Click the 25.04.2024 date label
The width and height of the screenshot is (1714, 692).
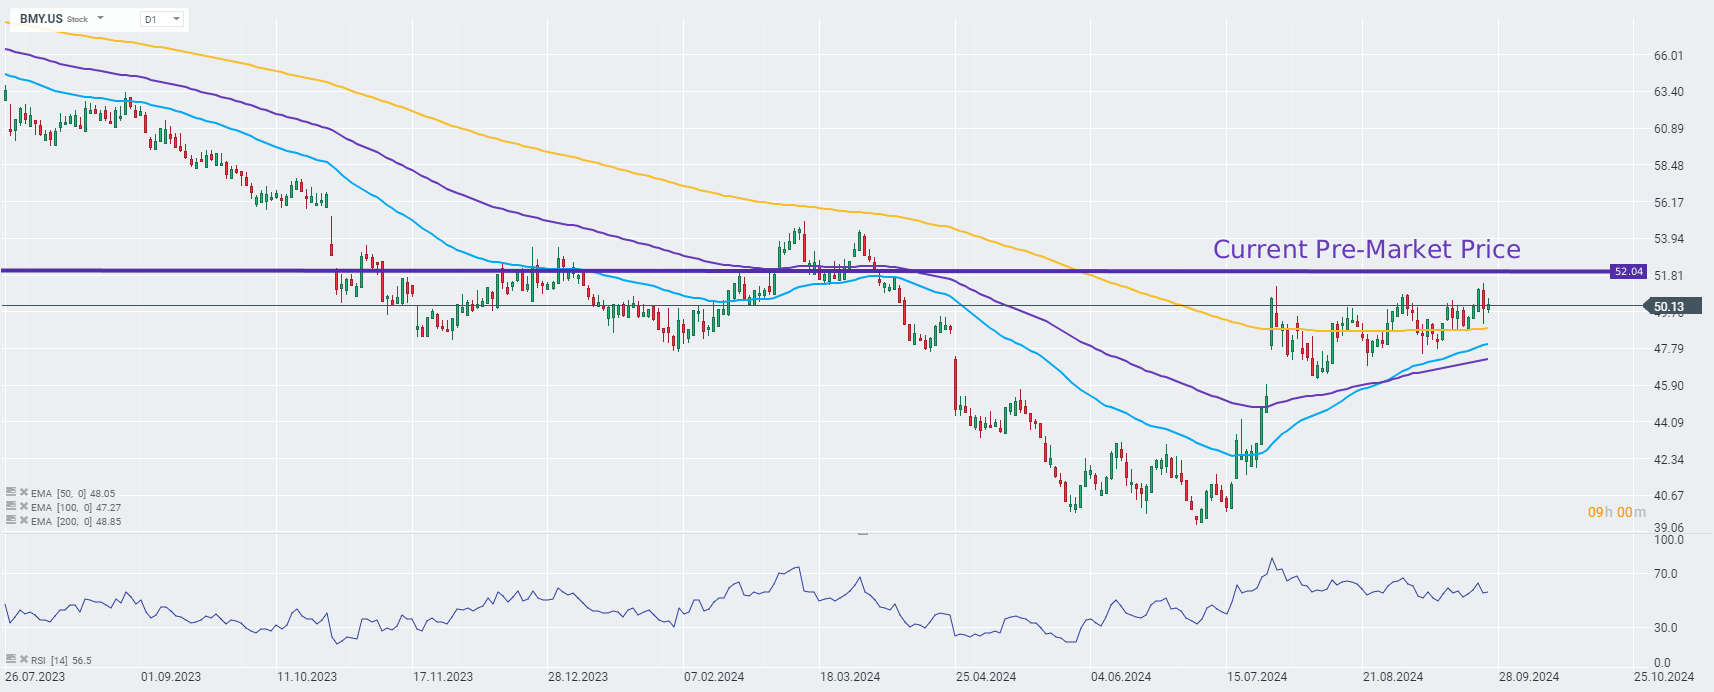tap(986, 677)
